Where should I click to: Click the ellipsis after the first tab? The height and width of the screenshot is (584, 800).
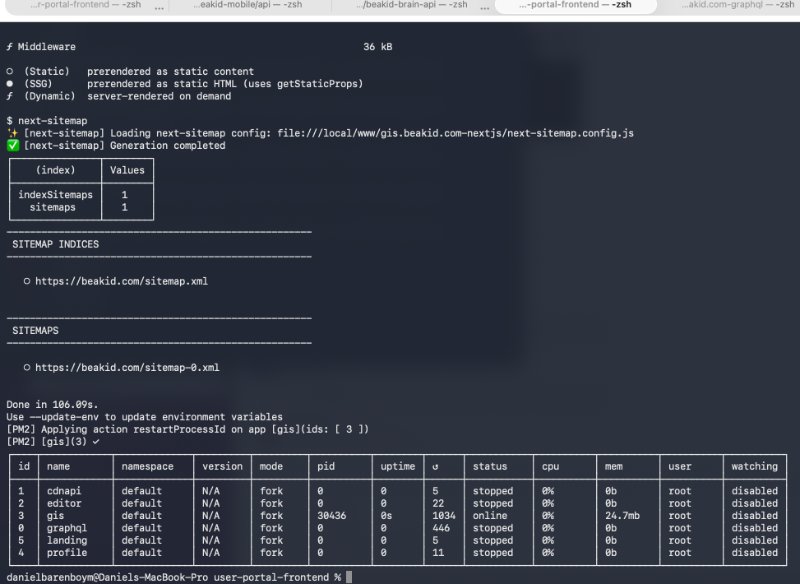[159, 7]
